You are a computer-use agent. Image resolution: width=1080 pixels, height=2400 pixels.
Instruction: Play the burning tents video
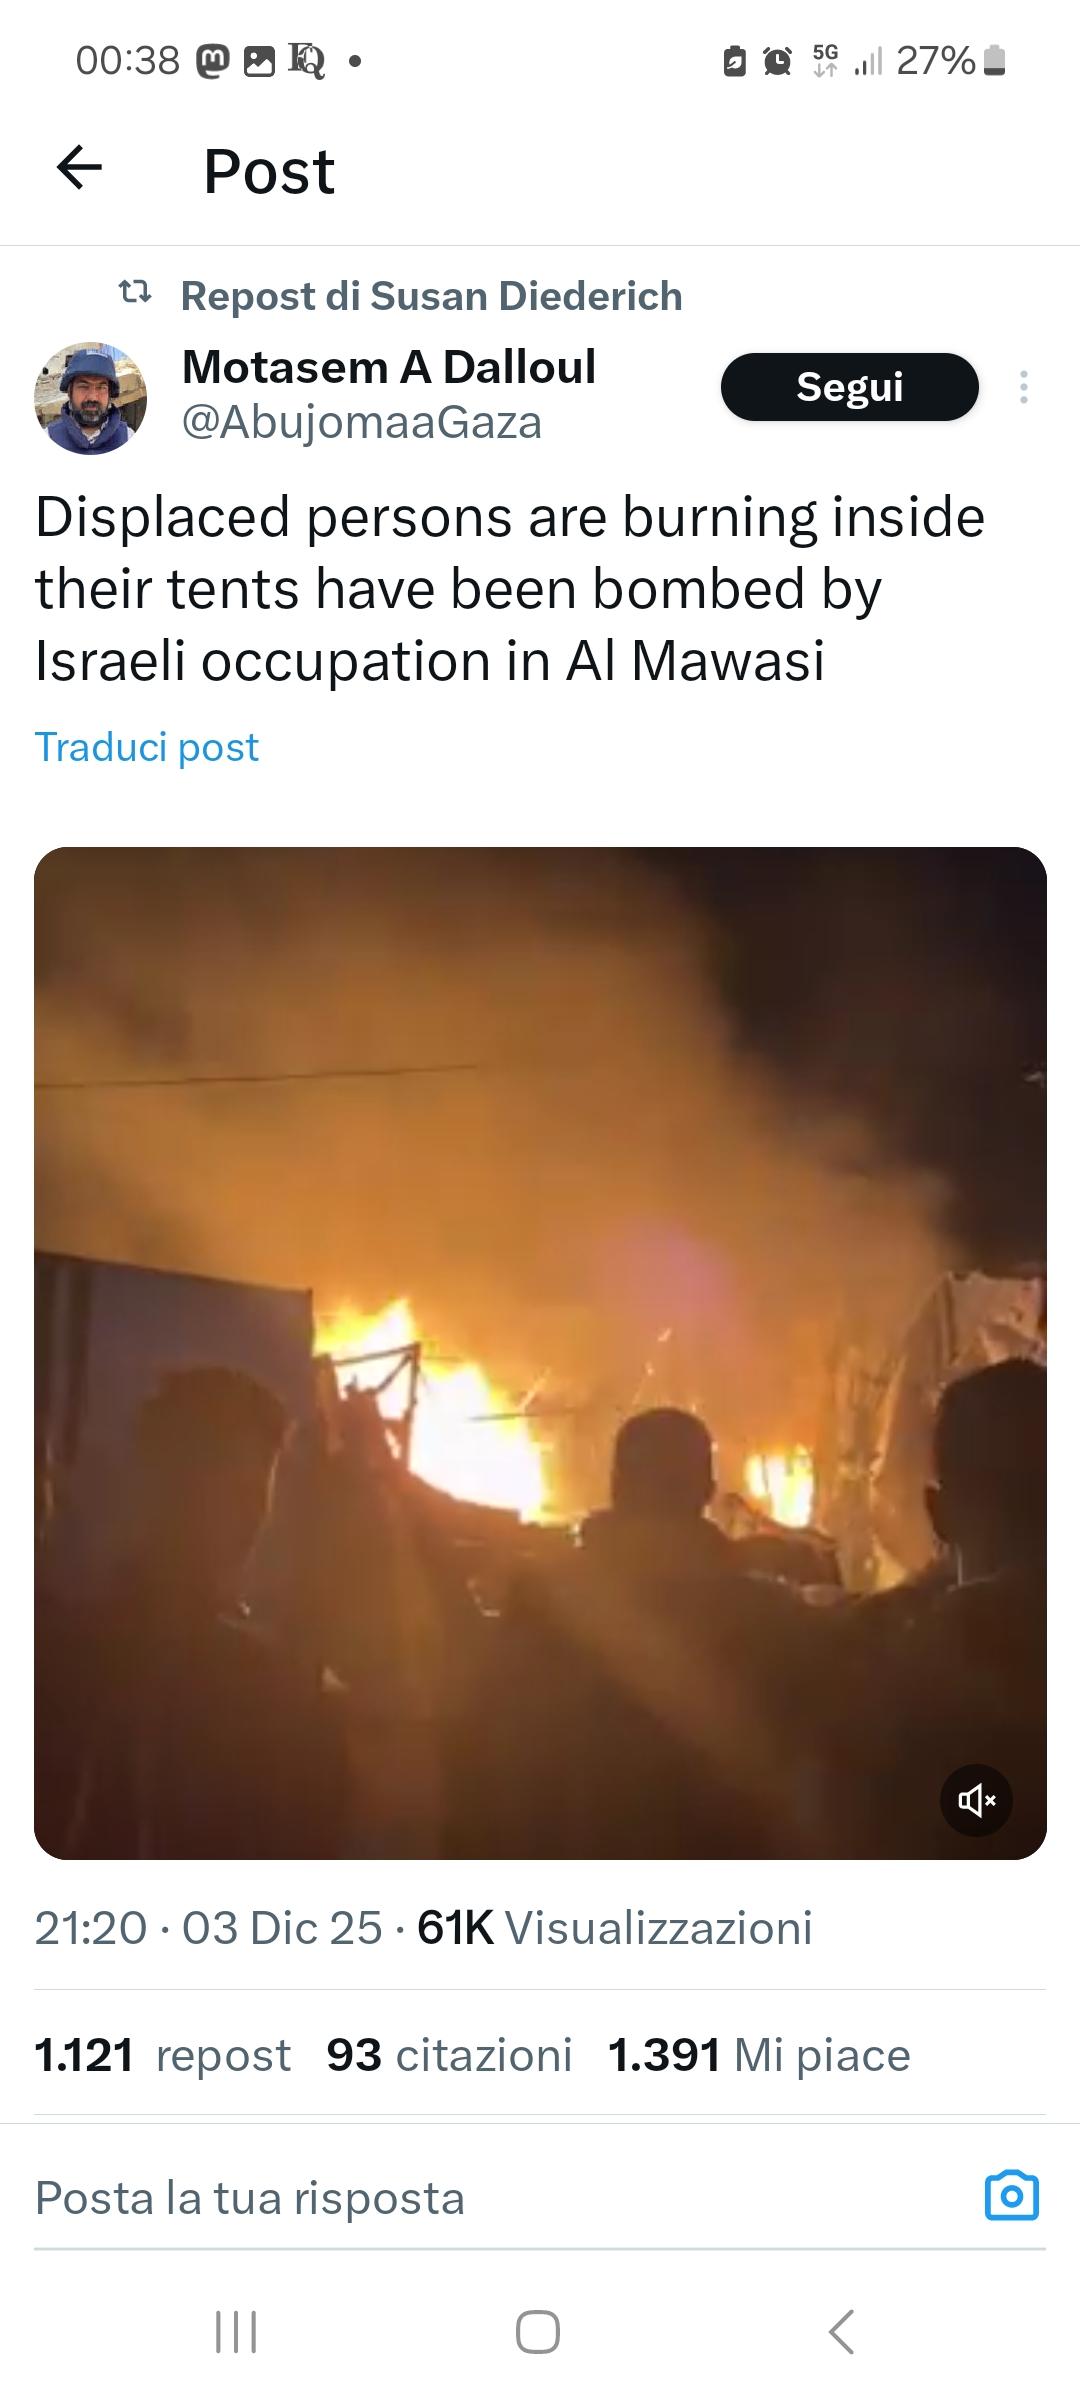540,1353
